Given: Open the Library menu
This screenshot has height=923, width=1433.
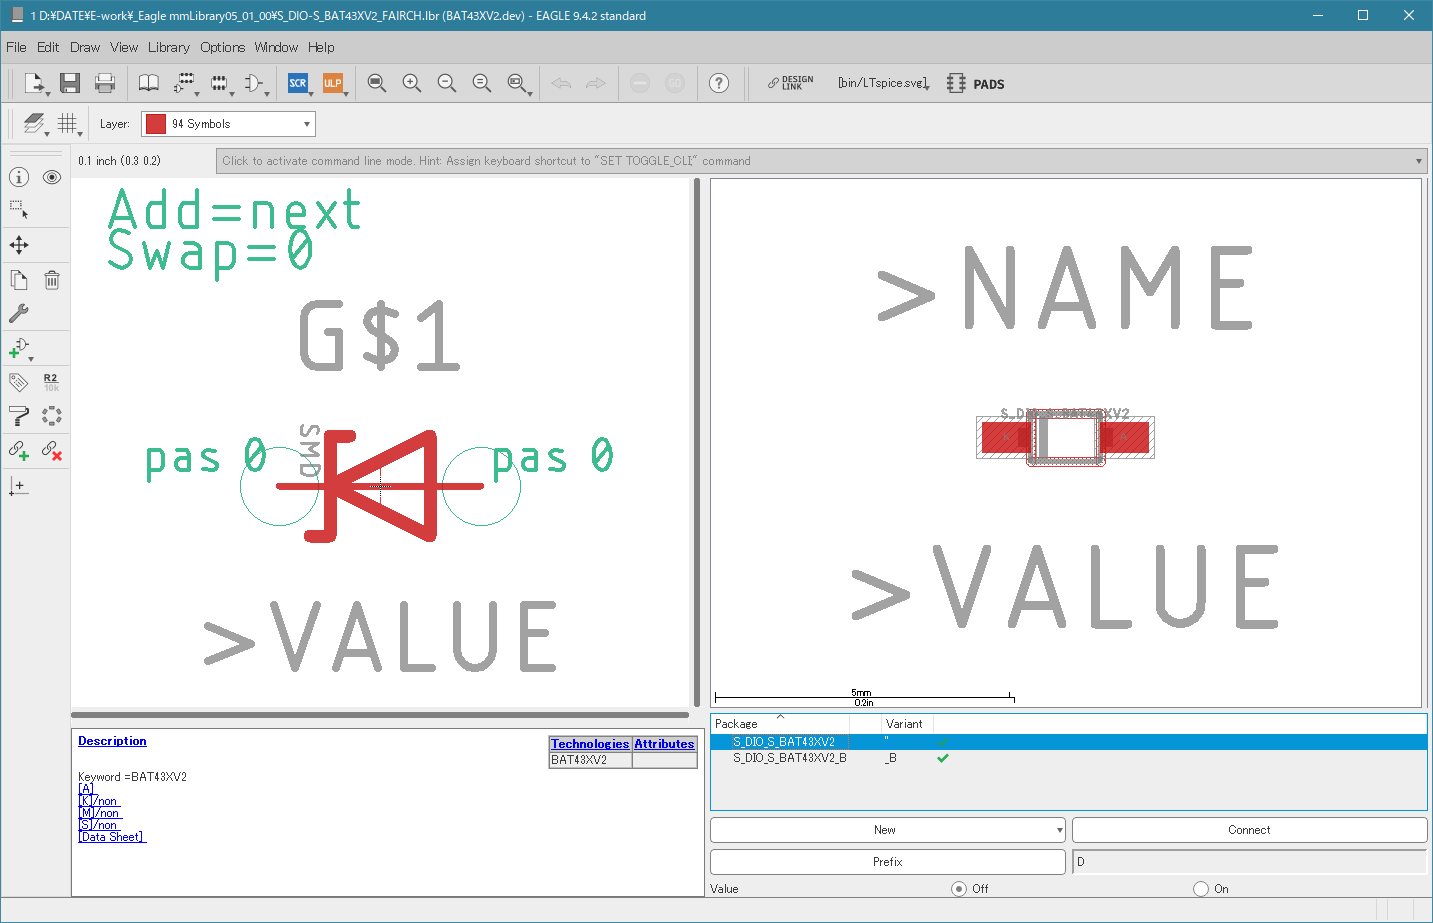Looking at the screenshot, I should point(168,47).
